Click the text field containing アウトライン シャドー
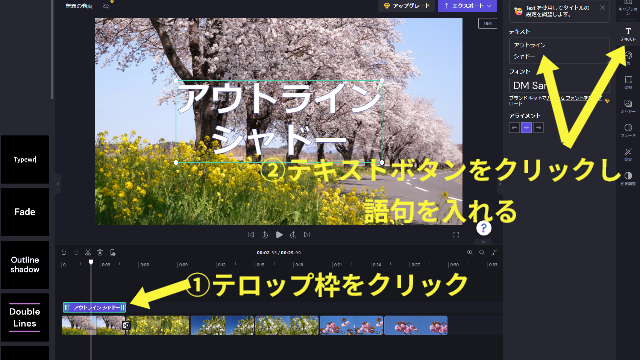Image resolution: width=640 pixels, height=360 pixels. [559, 51]
